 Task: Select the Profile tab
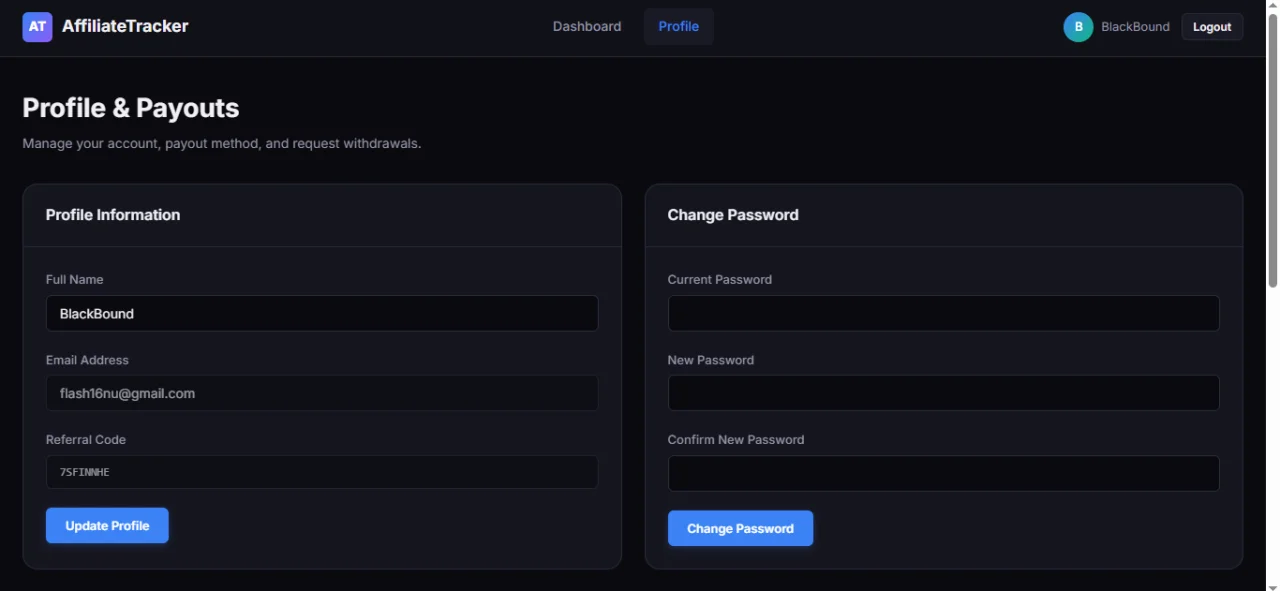679,27
